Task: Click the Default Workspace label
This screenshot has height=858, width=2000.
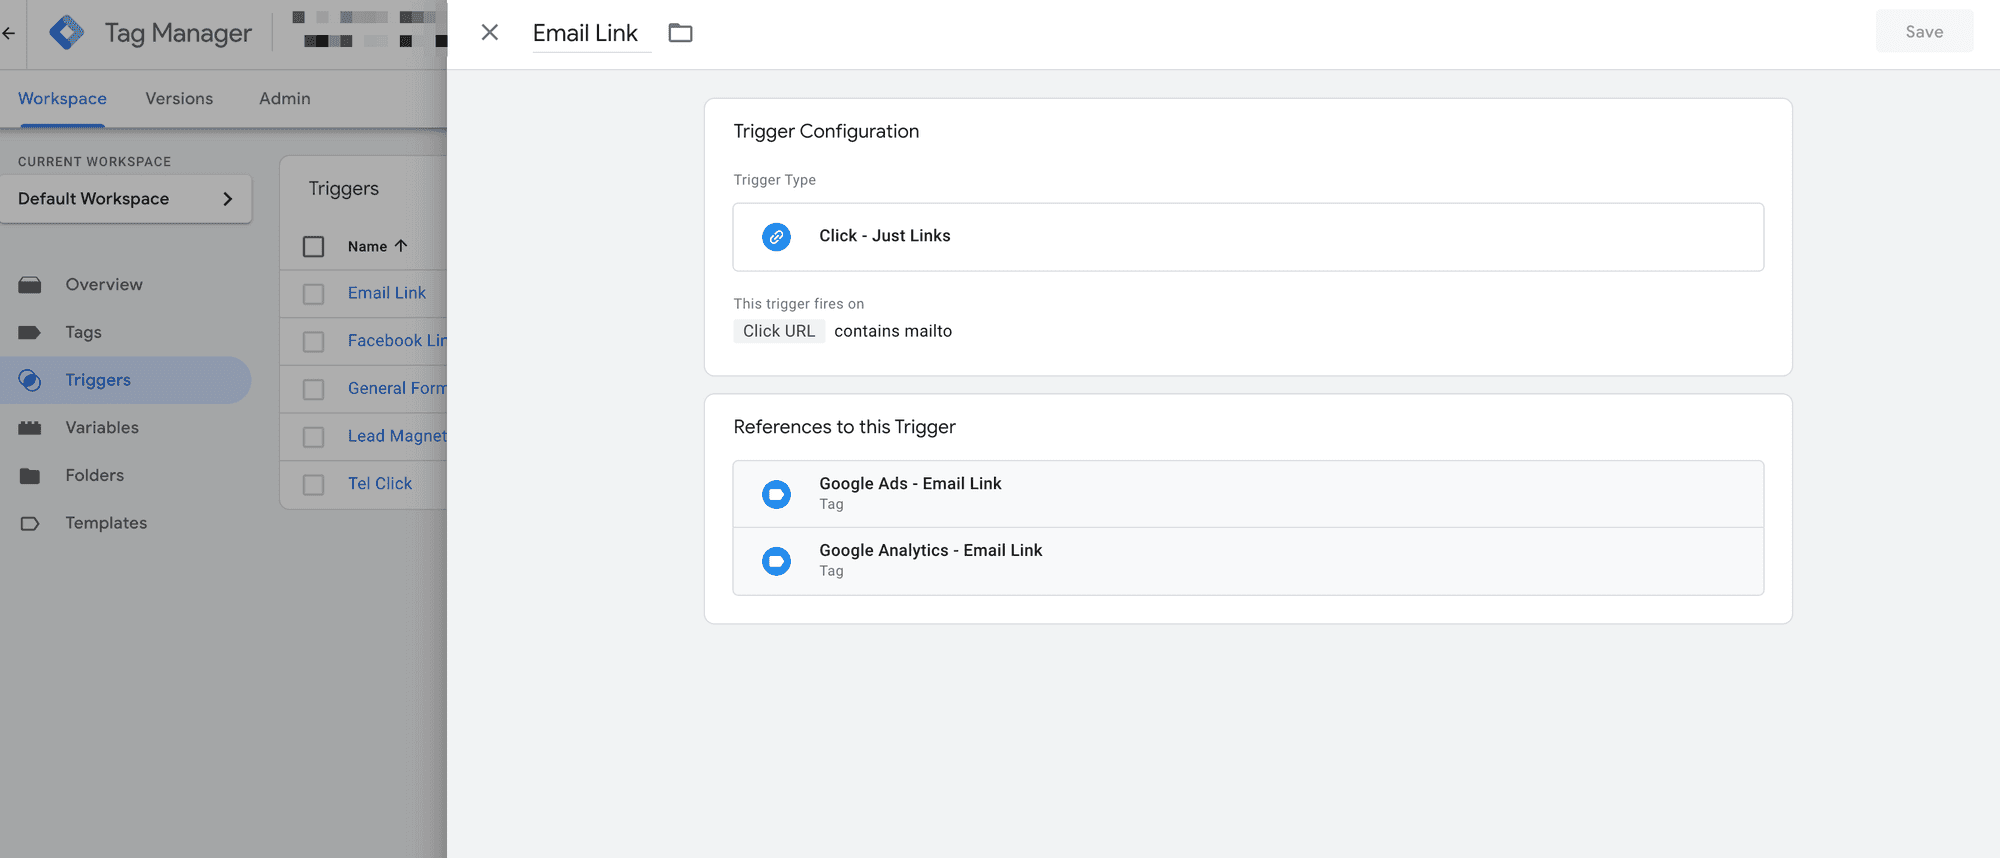Action: pyautogui.click(x=93, y=199)
